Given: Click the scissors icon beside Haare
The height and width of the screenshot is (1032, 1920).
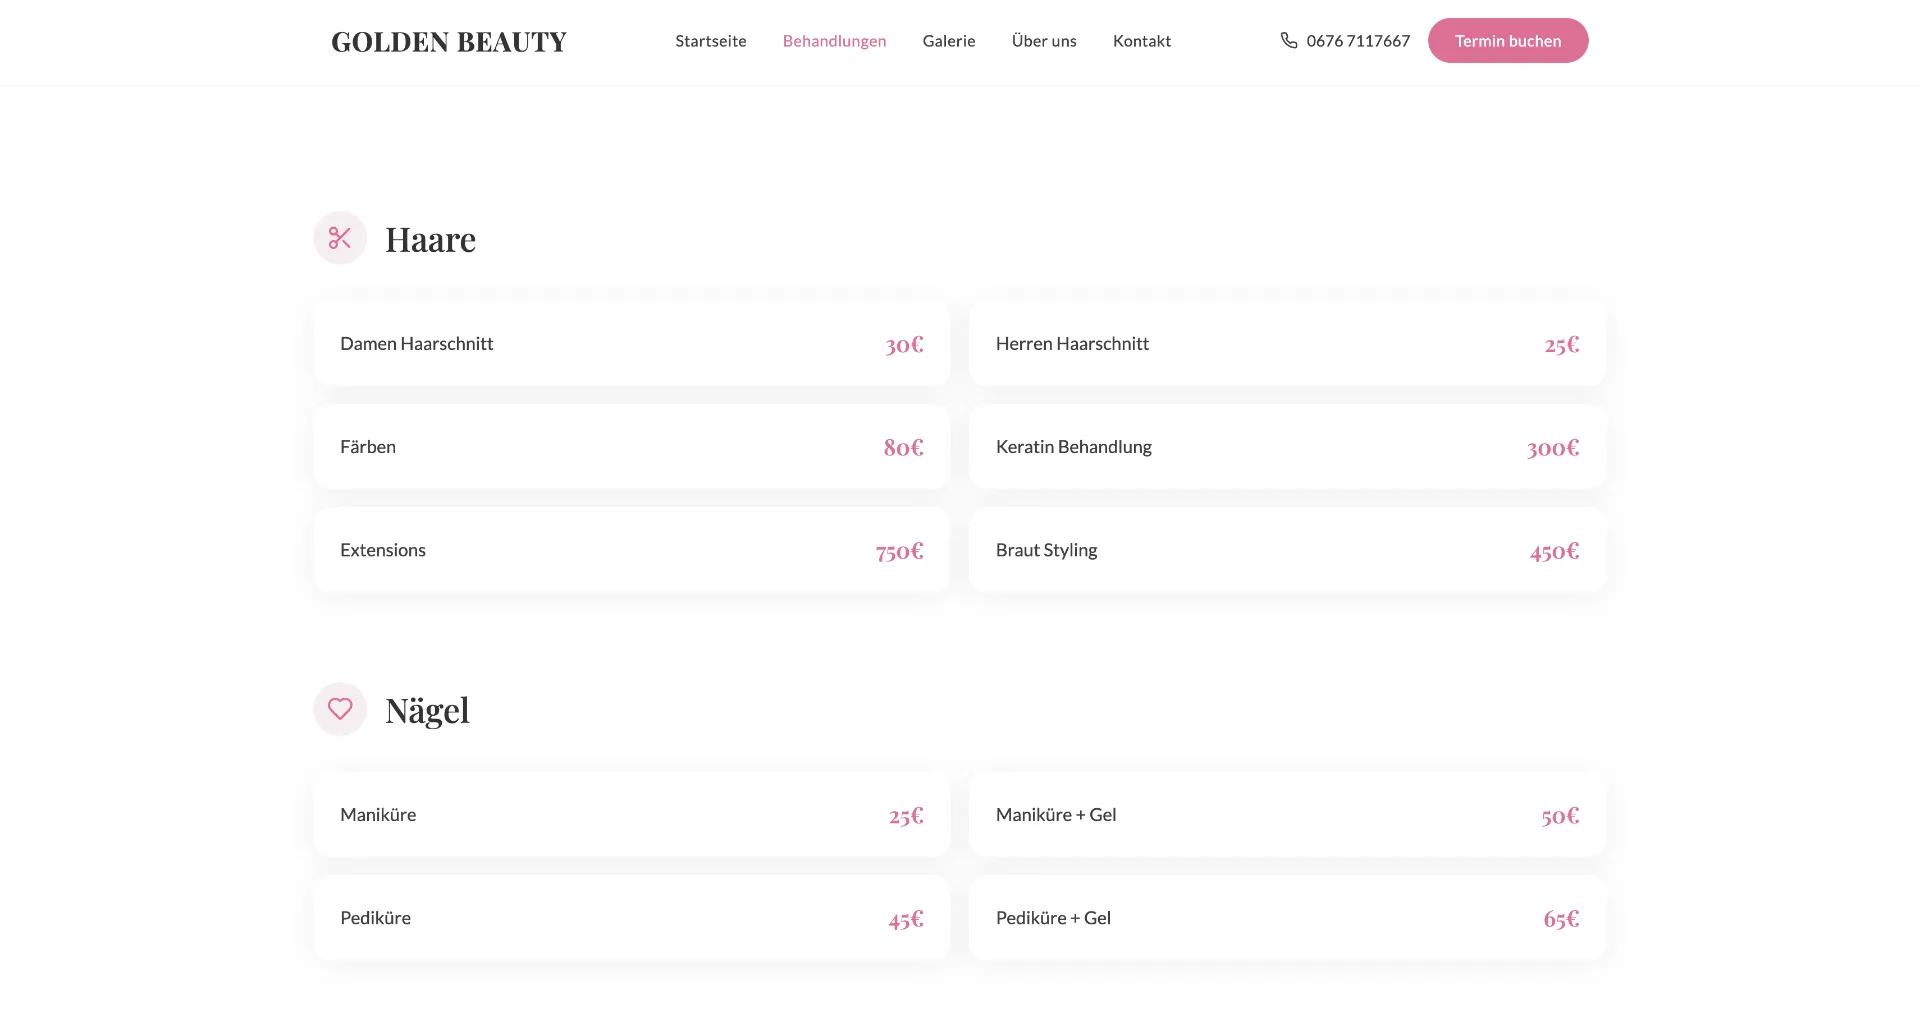Looking at the screenshot, I should (x=340, y=238).
